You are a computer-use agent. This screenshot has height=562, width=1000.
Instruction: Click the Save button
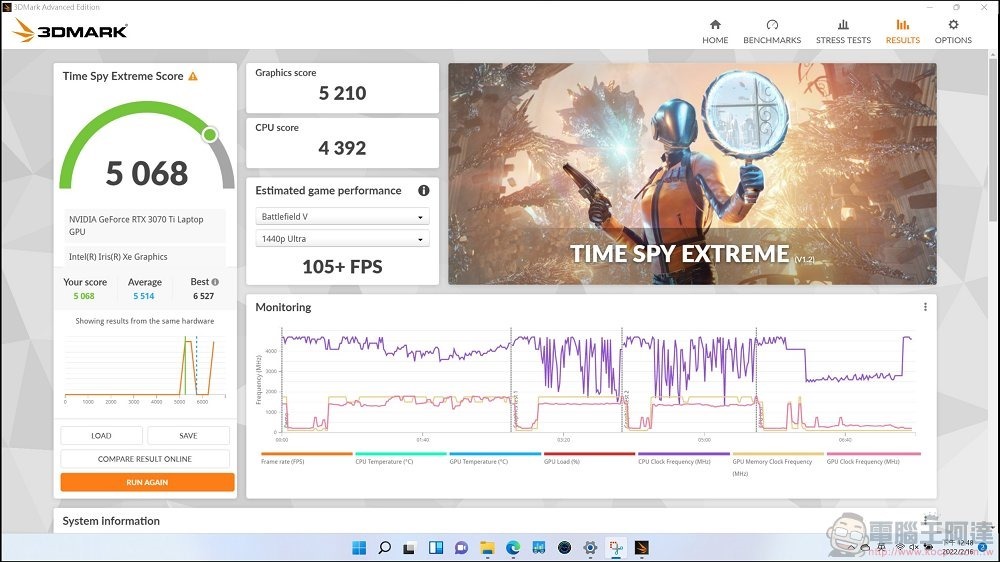coord(188,436)
